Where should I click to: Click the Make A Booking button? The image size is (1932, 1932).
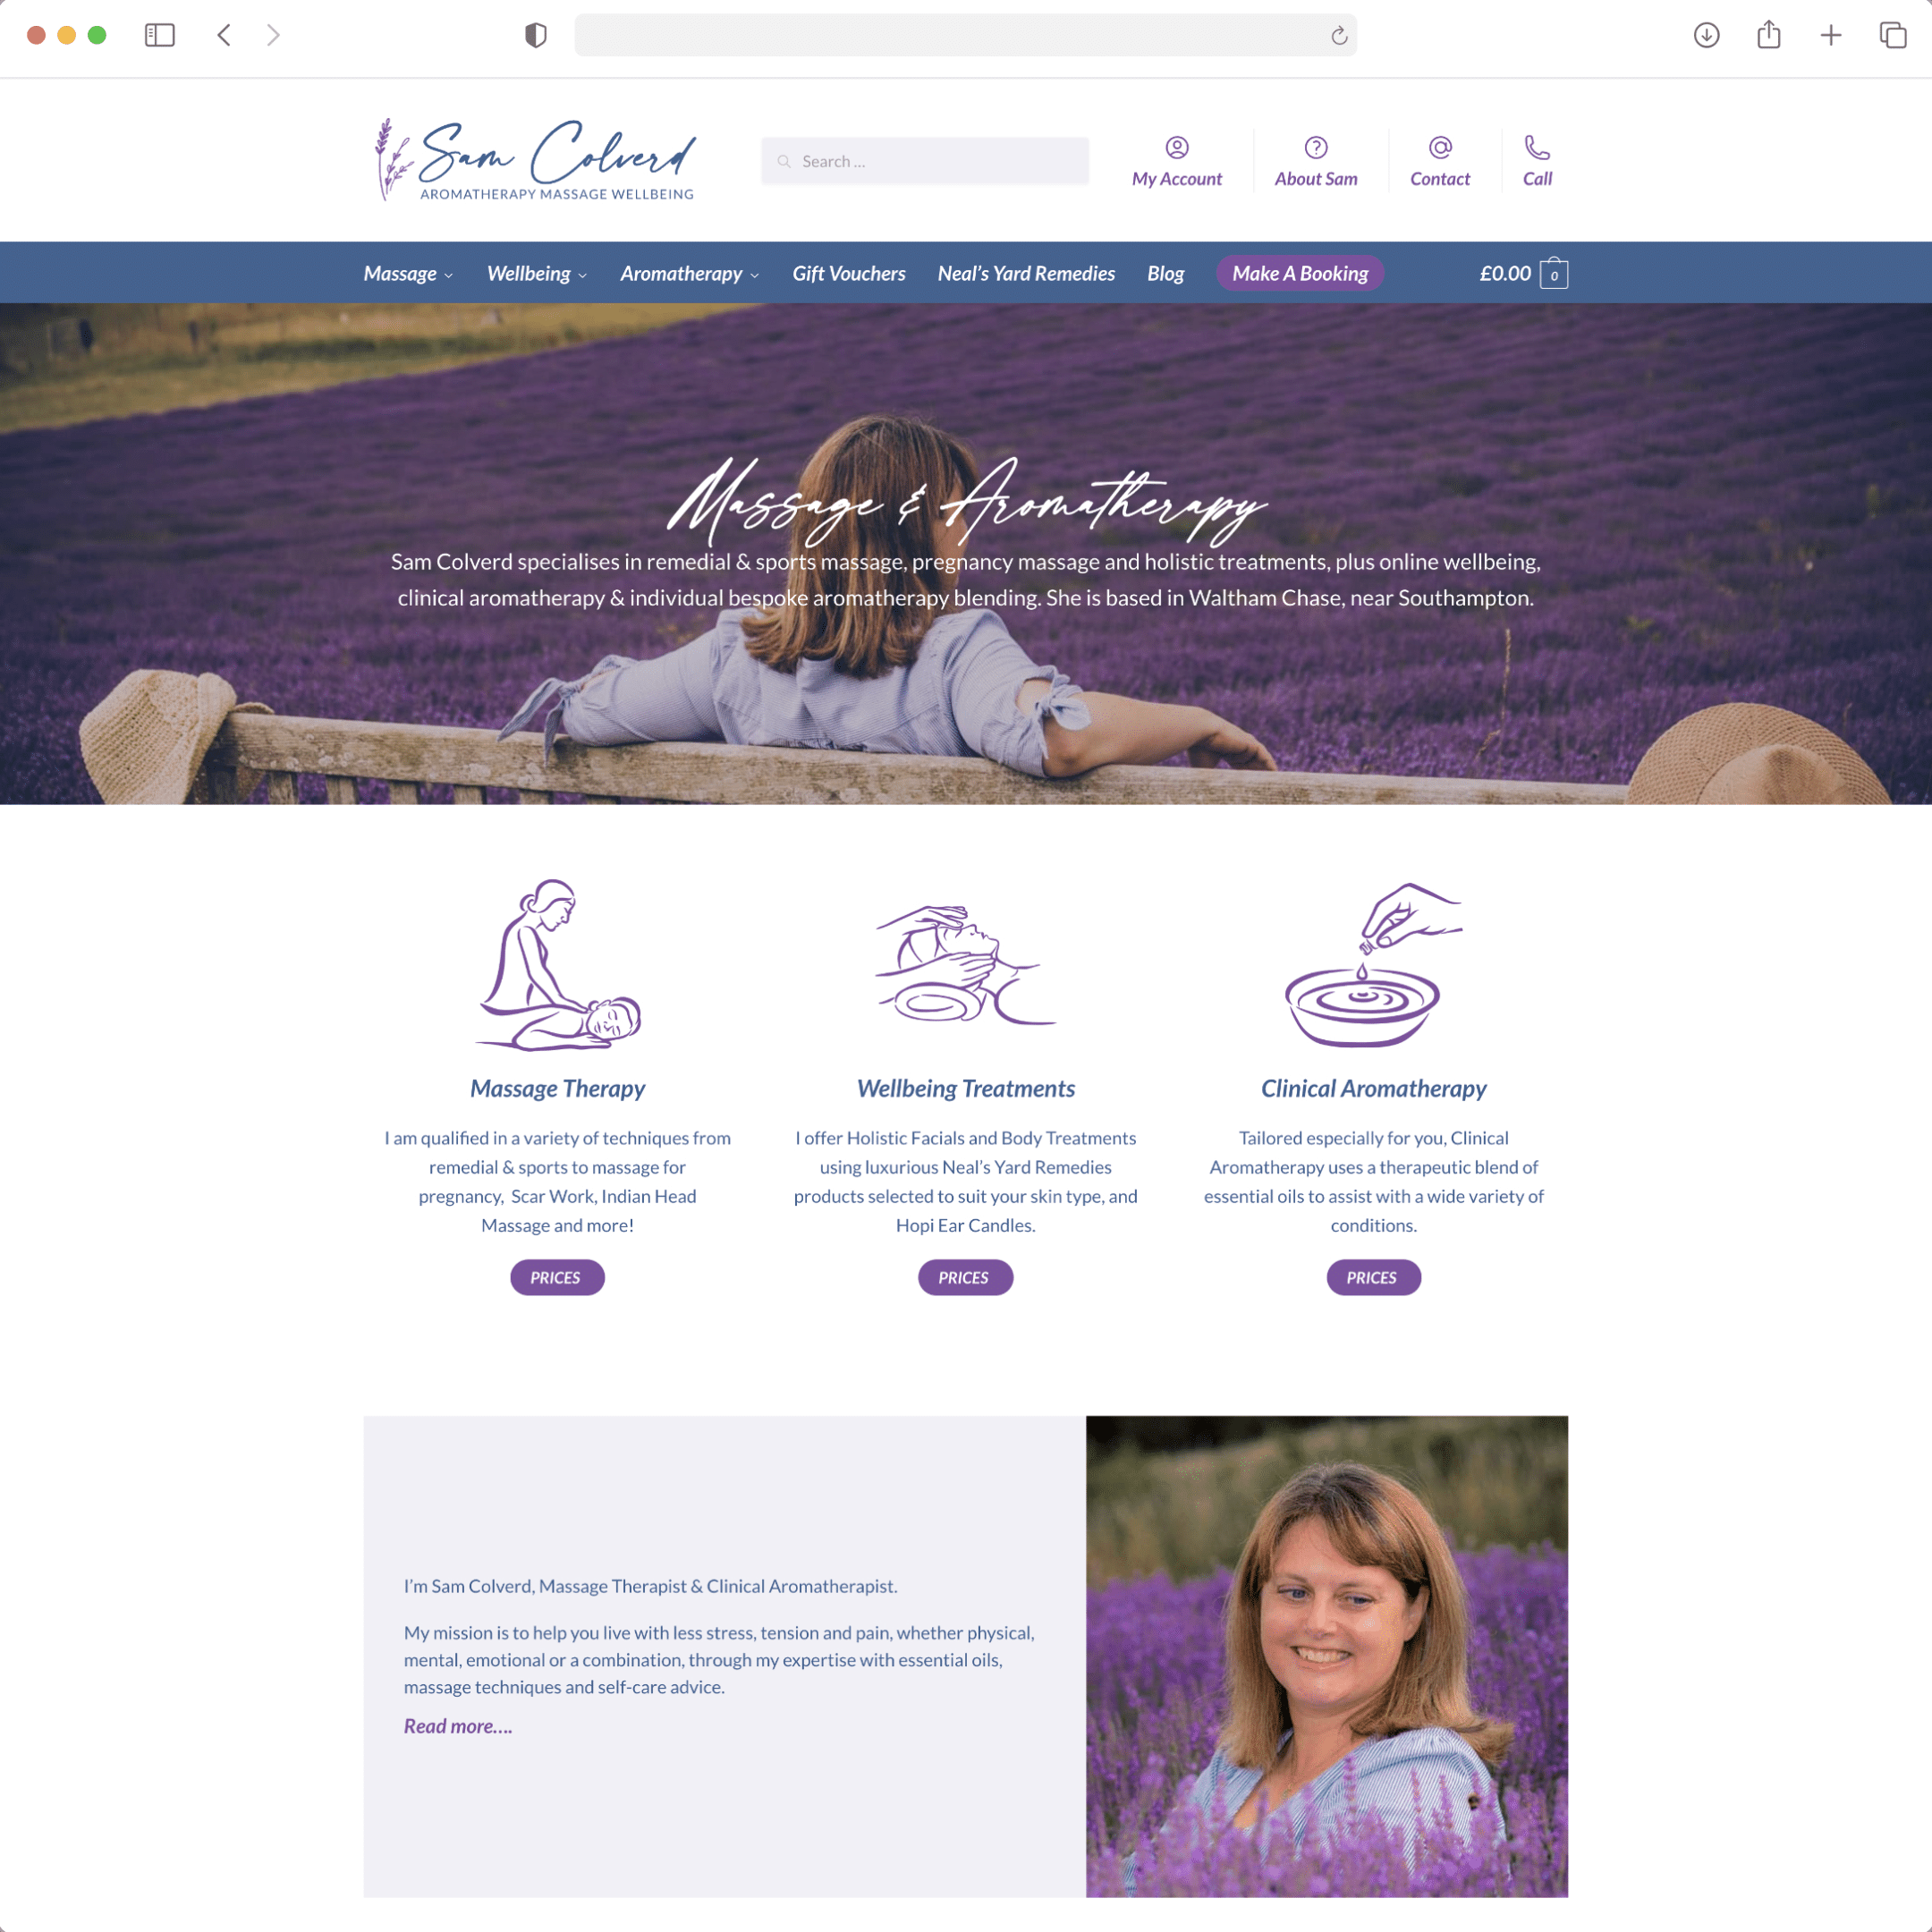coord(1301,273)
